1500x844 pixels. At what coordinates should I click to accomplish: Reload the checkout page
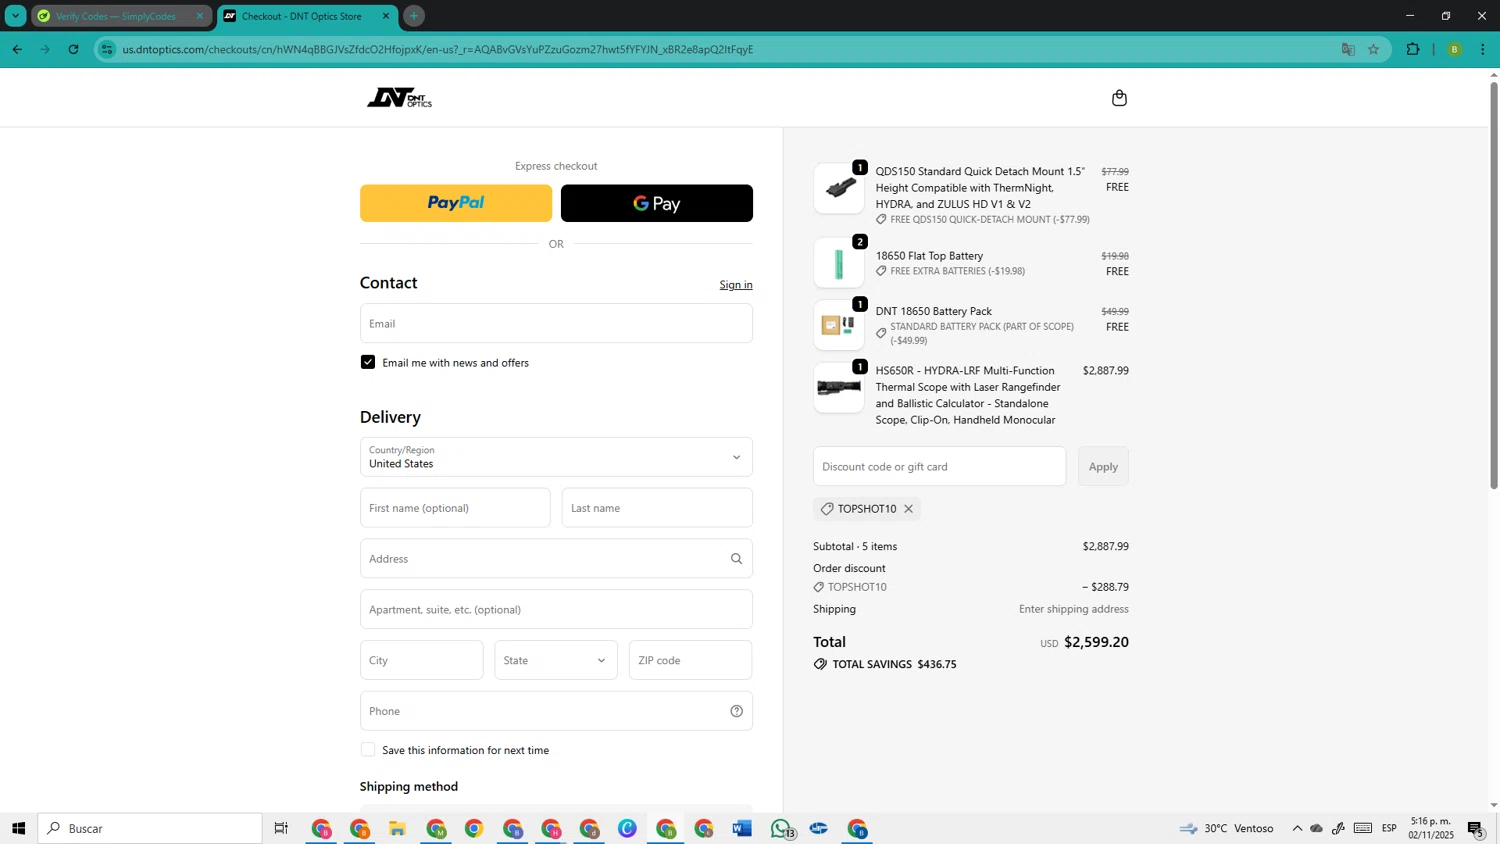[73, 49]
